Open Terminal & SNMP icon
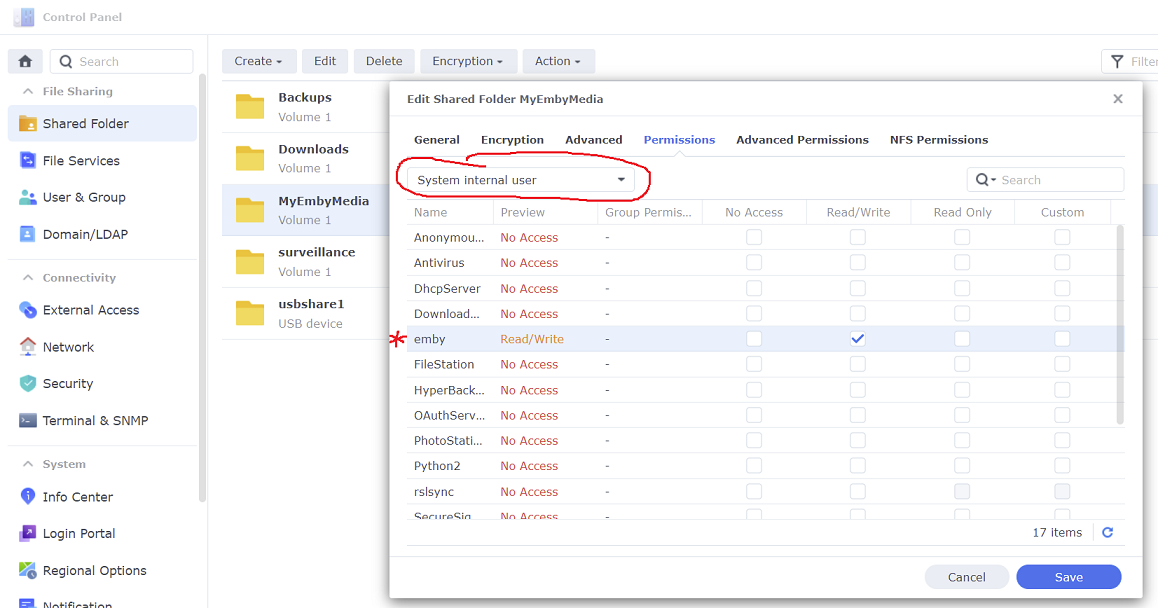1158x608 pixels. tap(28, 421)
